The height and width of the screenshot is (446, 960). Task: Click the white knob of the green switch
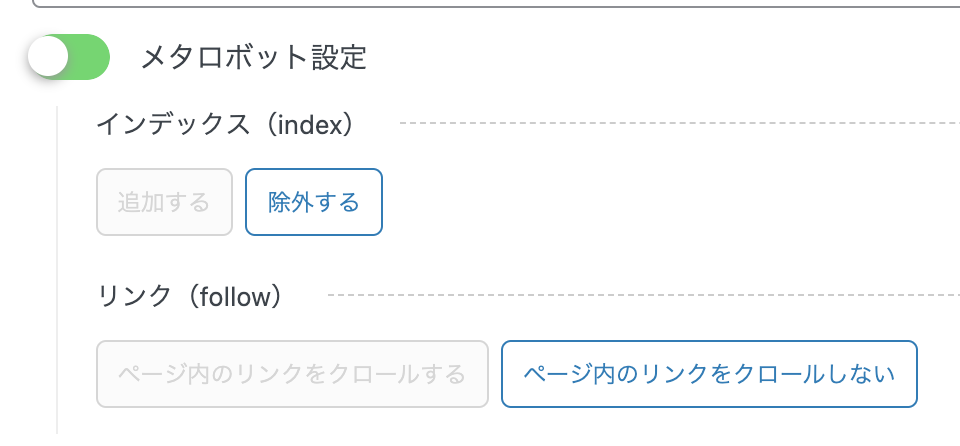point(48,58)
